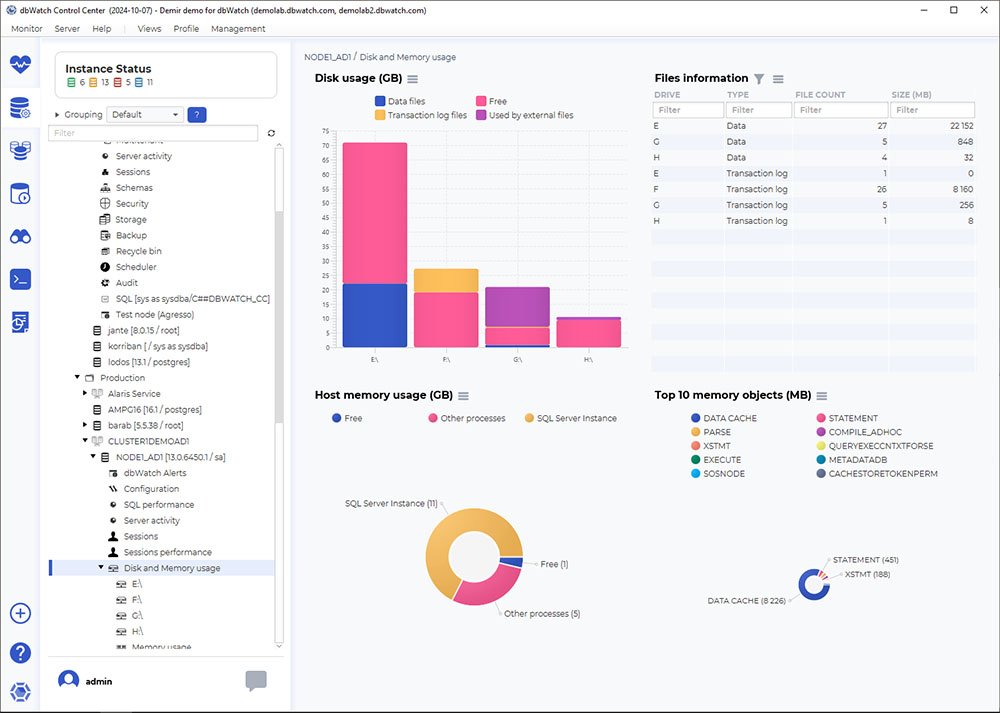Open the chat message bubble near admin

(256, 680)
